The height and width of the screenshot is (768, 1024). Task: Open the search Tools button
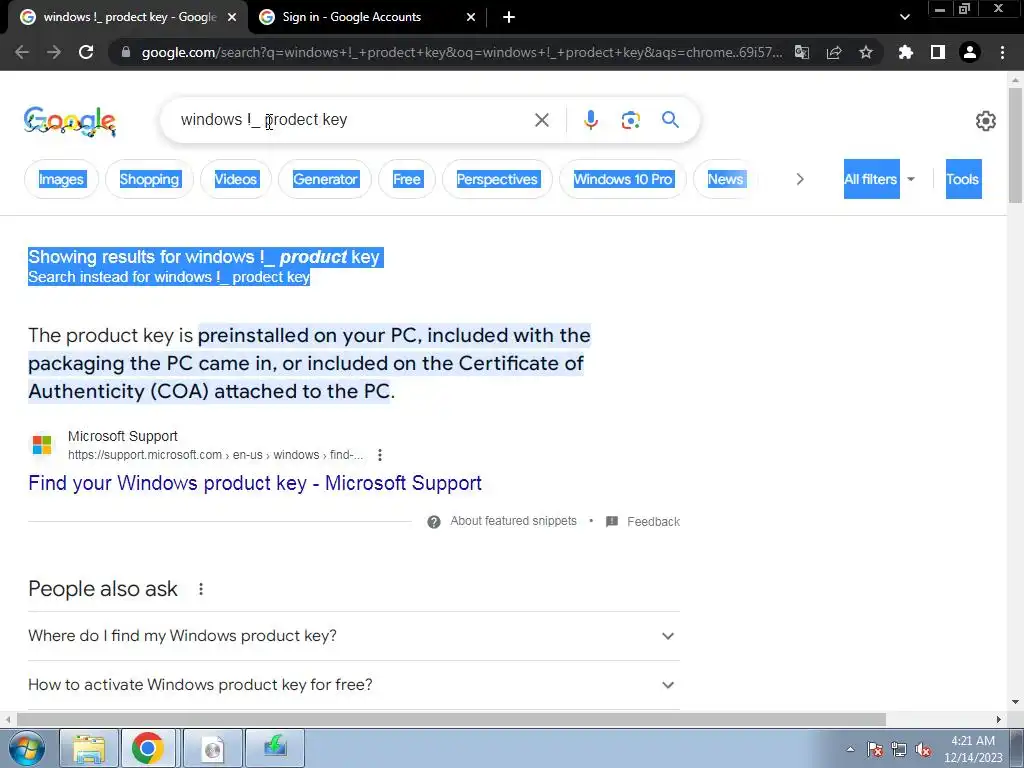pyautogui.click(x=963, y=179)
